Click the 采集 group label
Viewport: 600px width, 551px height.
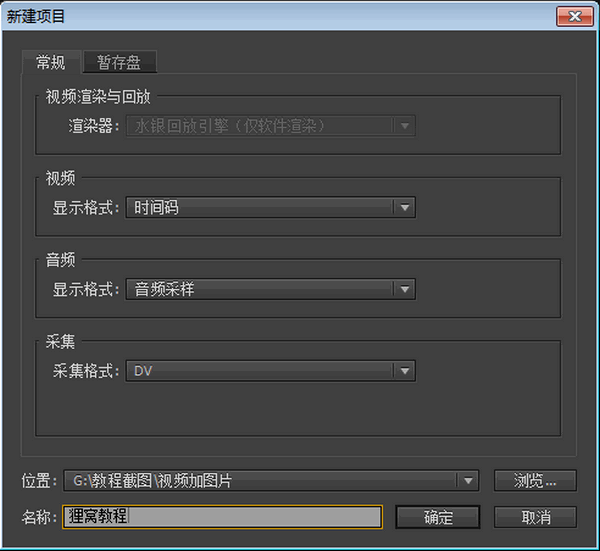pos(60,341)
